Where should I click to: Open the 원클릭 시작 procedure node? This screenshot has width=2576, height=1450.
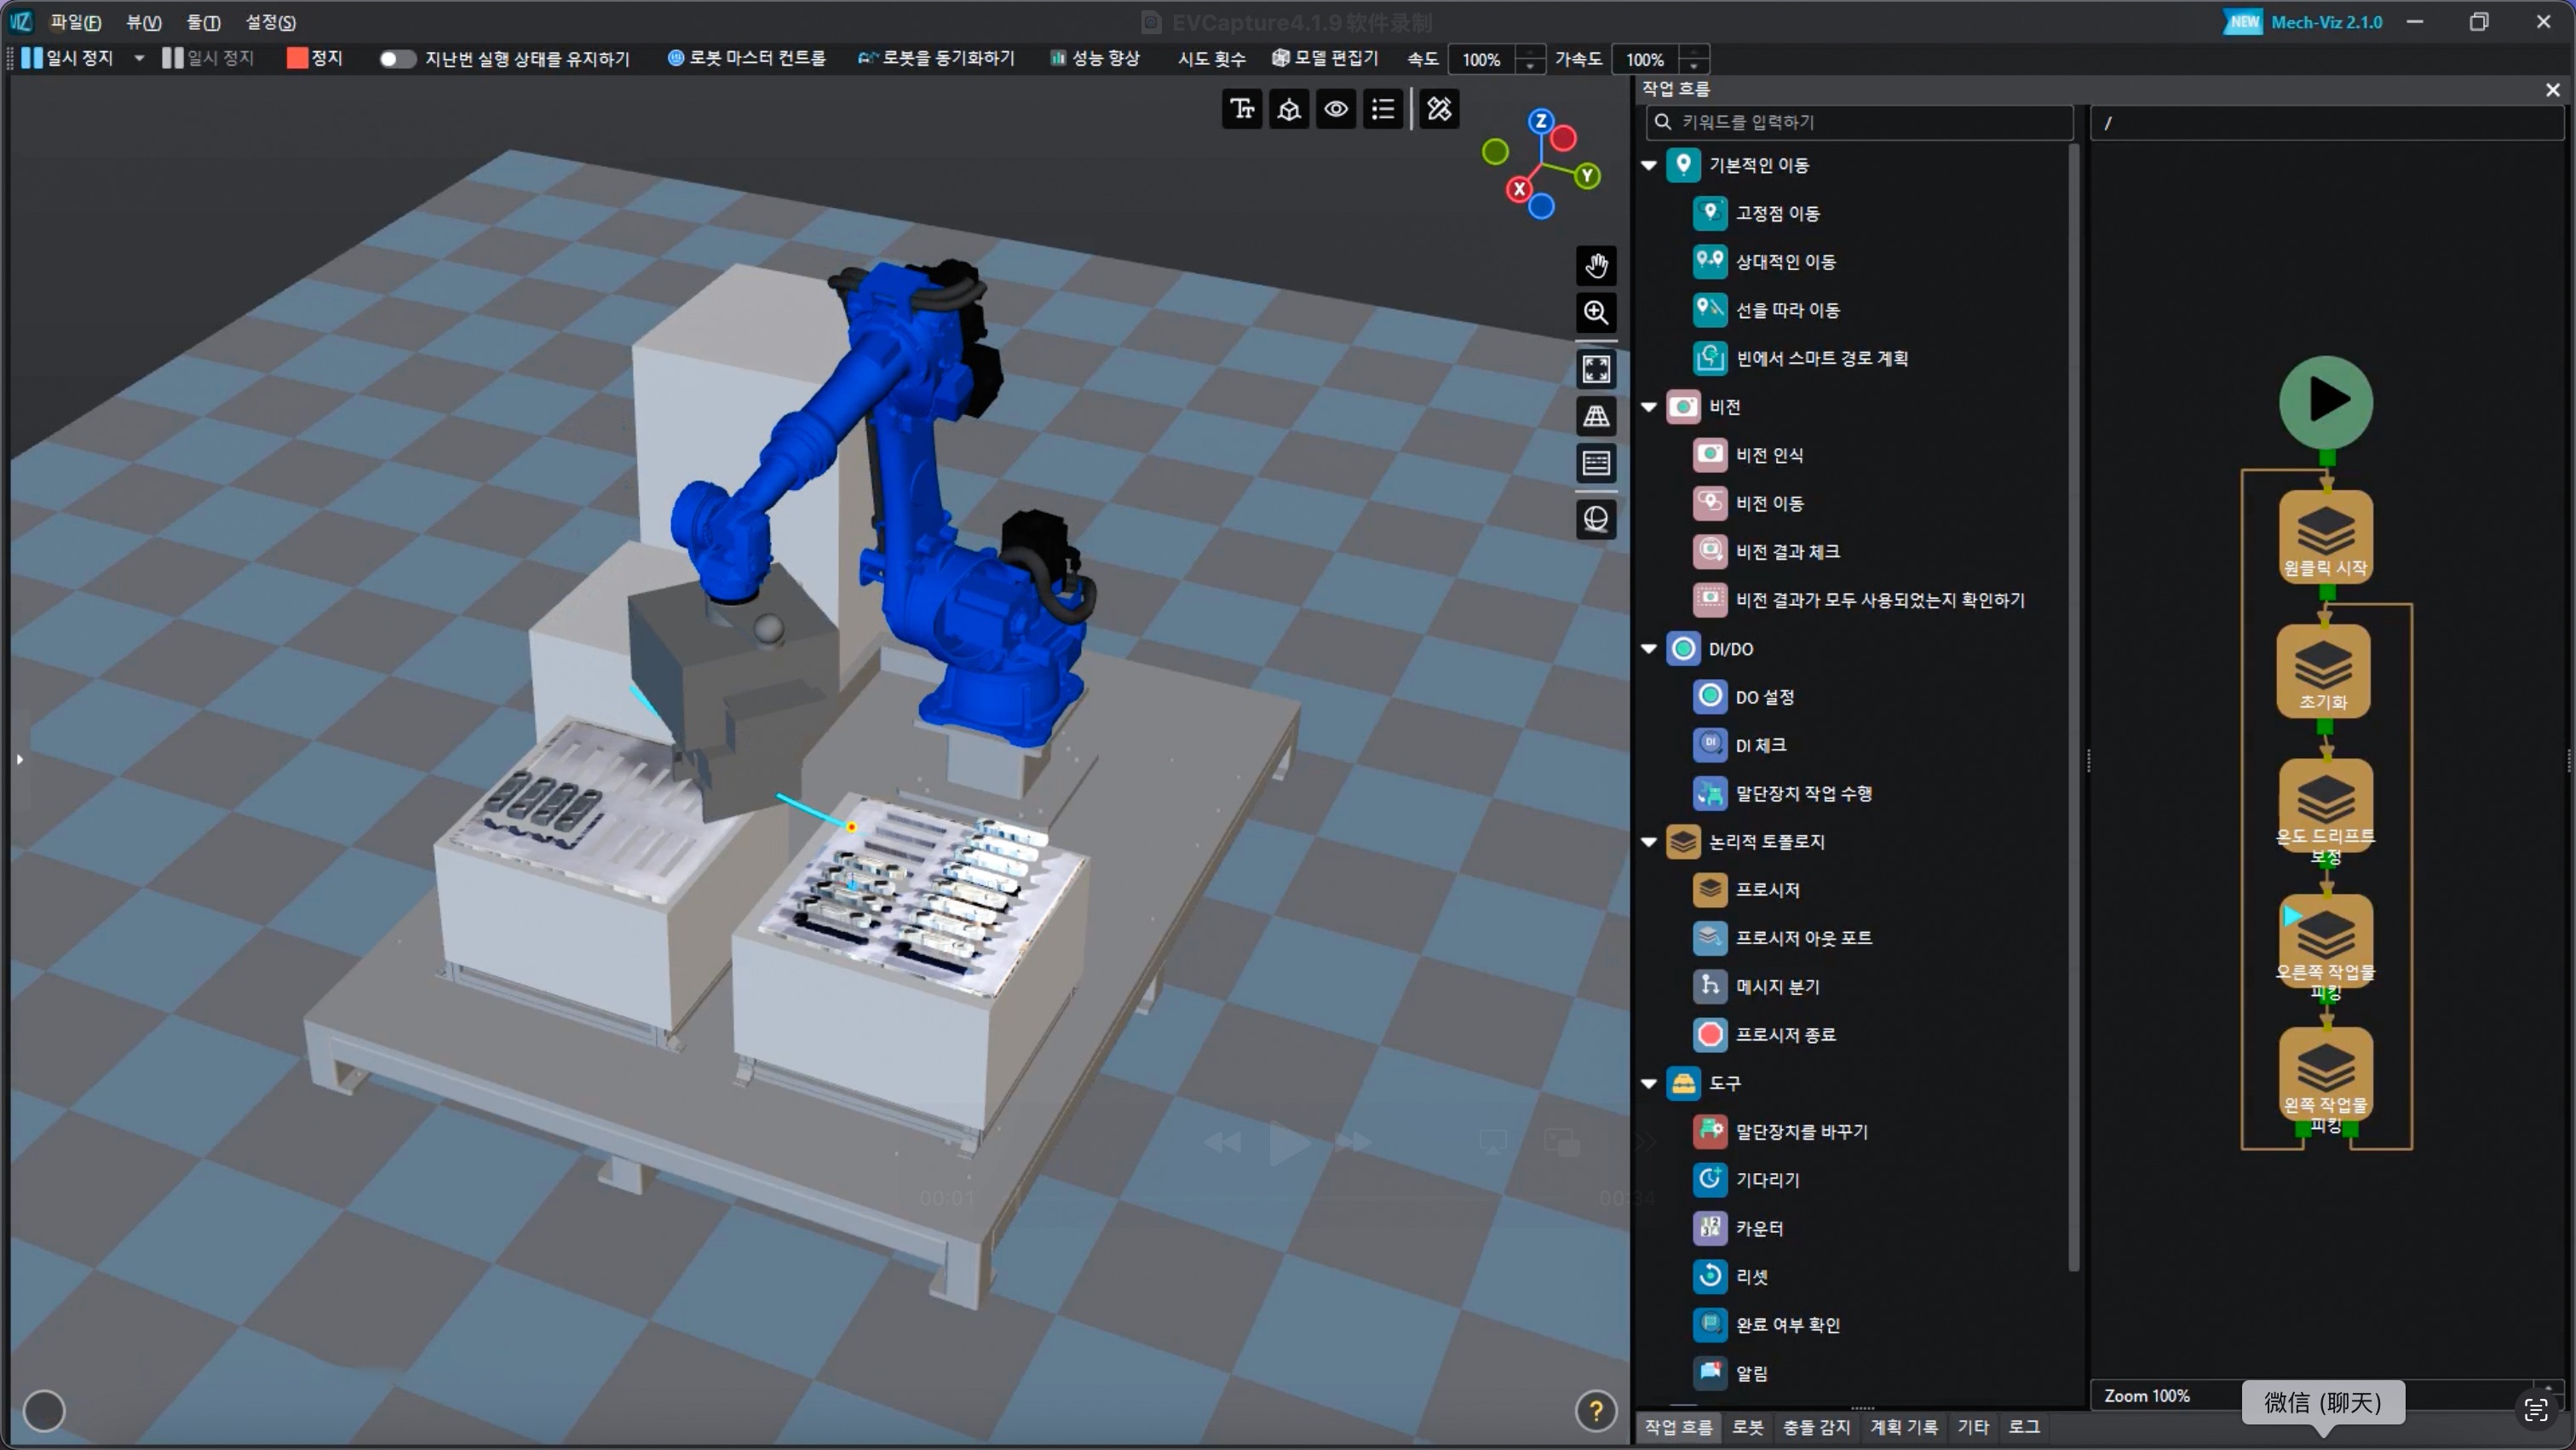click(2325, 535)
